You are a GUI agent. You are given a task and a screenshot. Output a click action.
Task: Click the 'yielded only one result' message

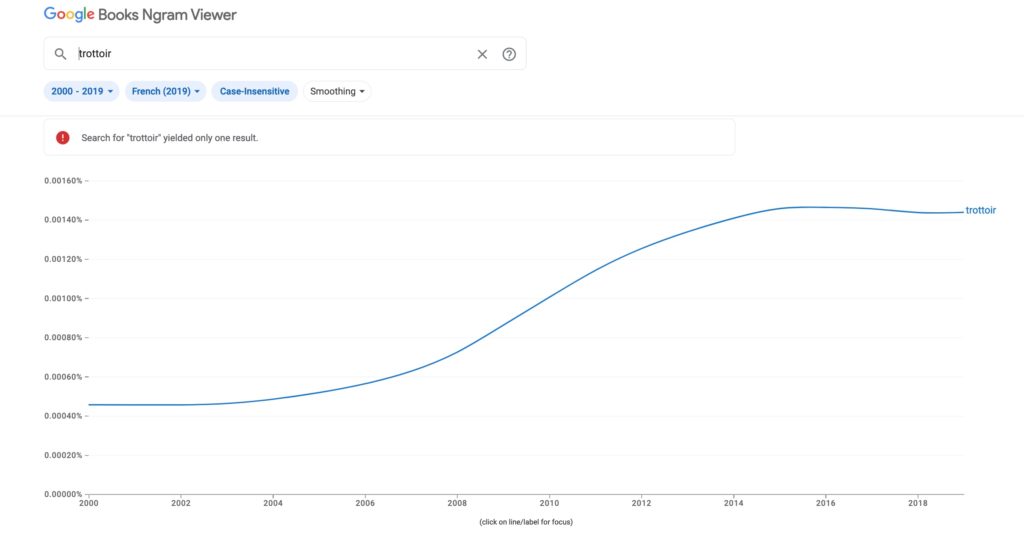pyautogui.click(x=170, y=138)
